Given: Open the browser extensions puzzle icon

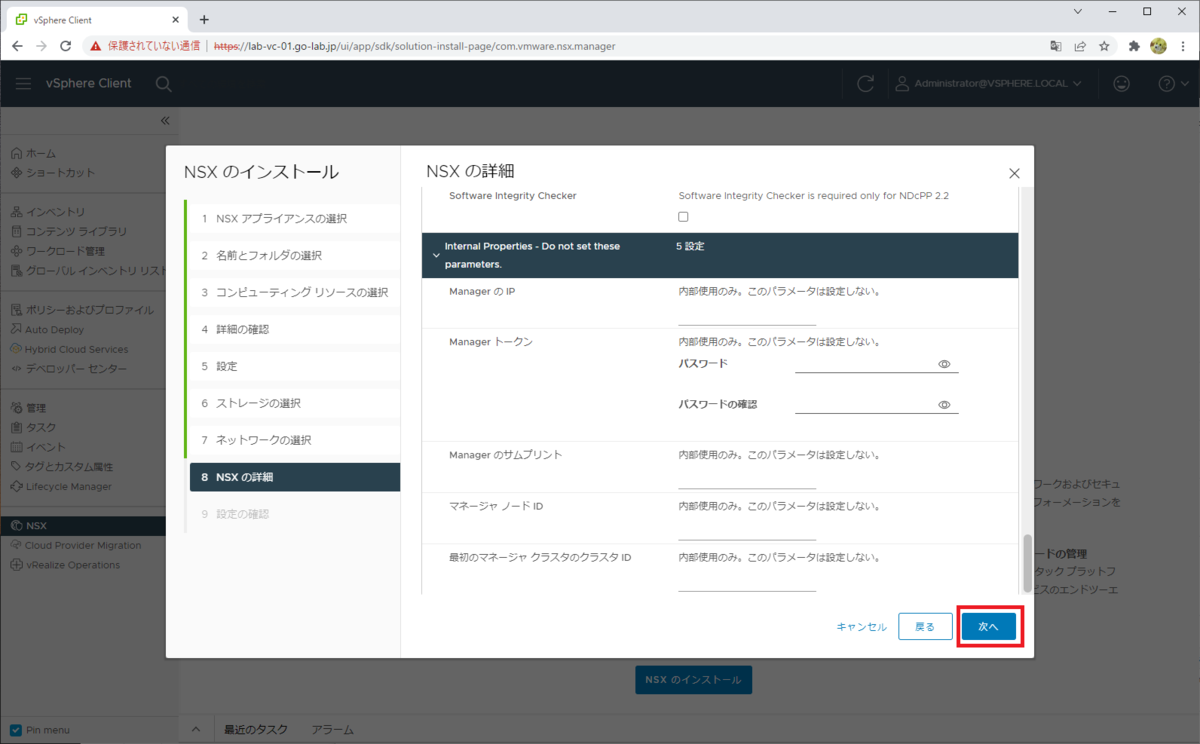Looking at the screenshot, I should tap(1134, 46).
